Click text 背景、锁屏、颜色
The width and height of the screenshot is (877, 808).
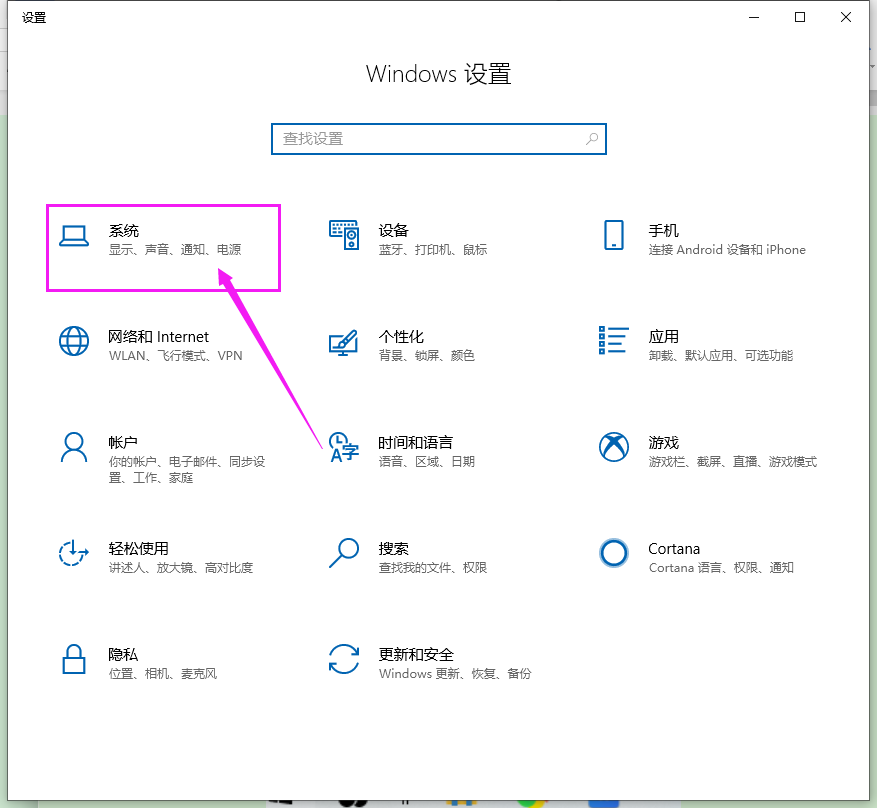427,356
